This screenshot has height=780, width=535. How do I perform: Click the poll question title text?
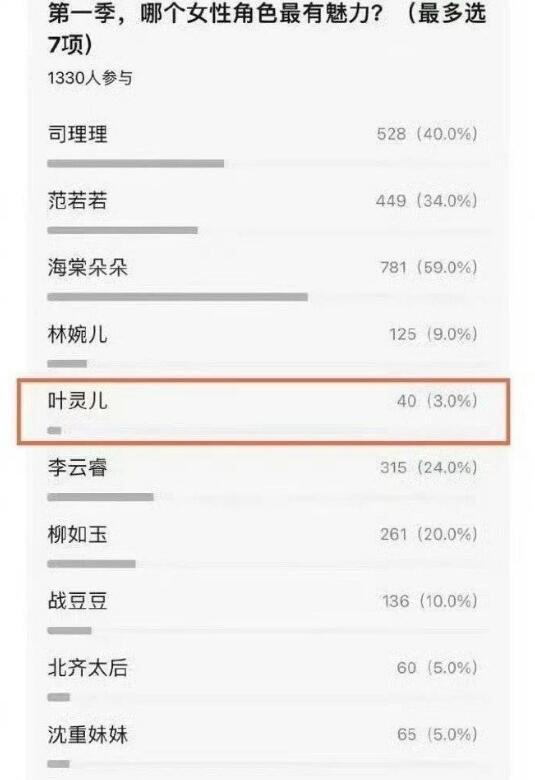[x=267, y=28]
